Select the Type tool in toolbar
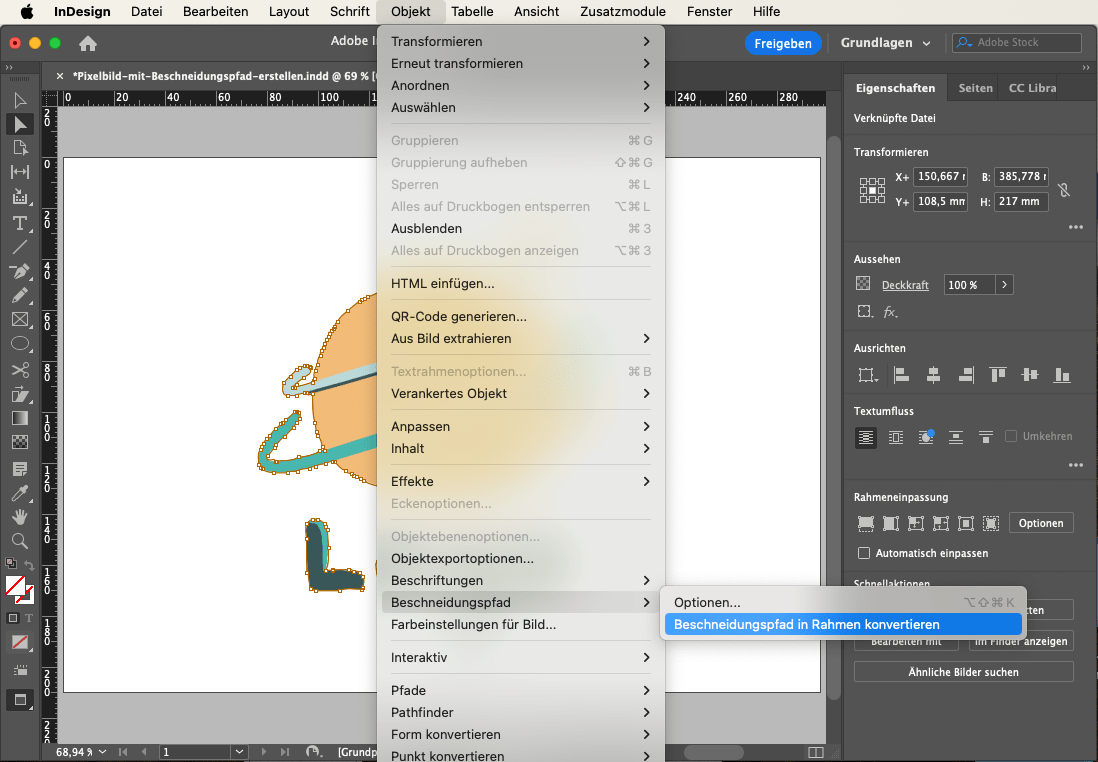Screen dimensions: 1098x762 (x=19, y=222)
